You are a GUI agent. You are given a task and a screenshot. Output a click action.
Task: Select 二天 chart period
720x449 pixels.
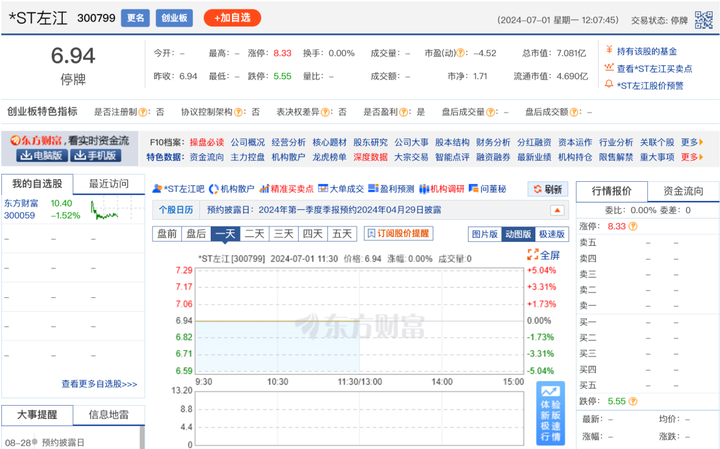255,234
